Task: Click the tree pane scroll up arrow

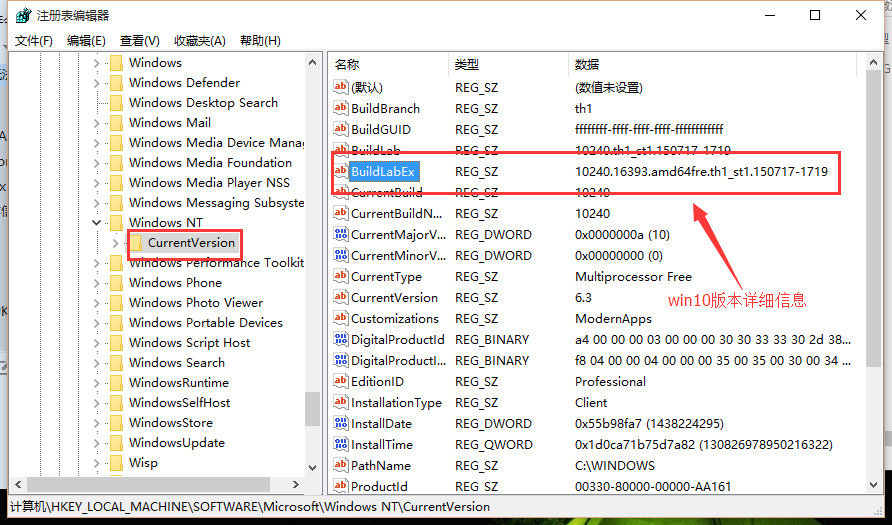Action: coord(312,62)
